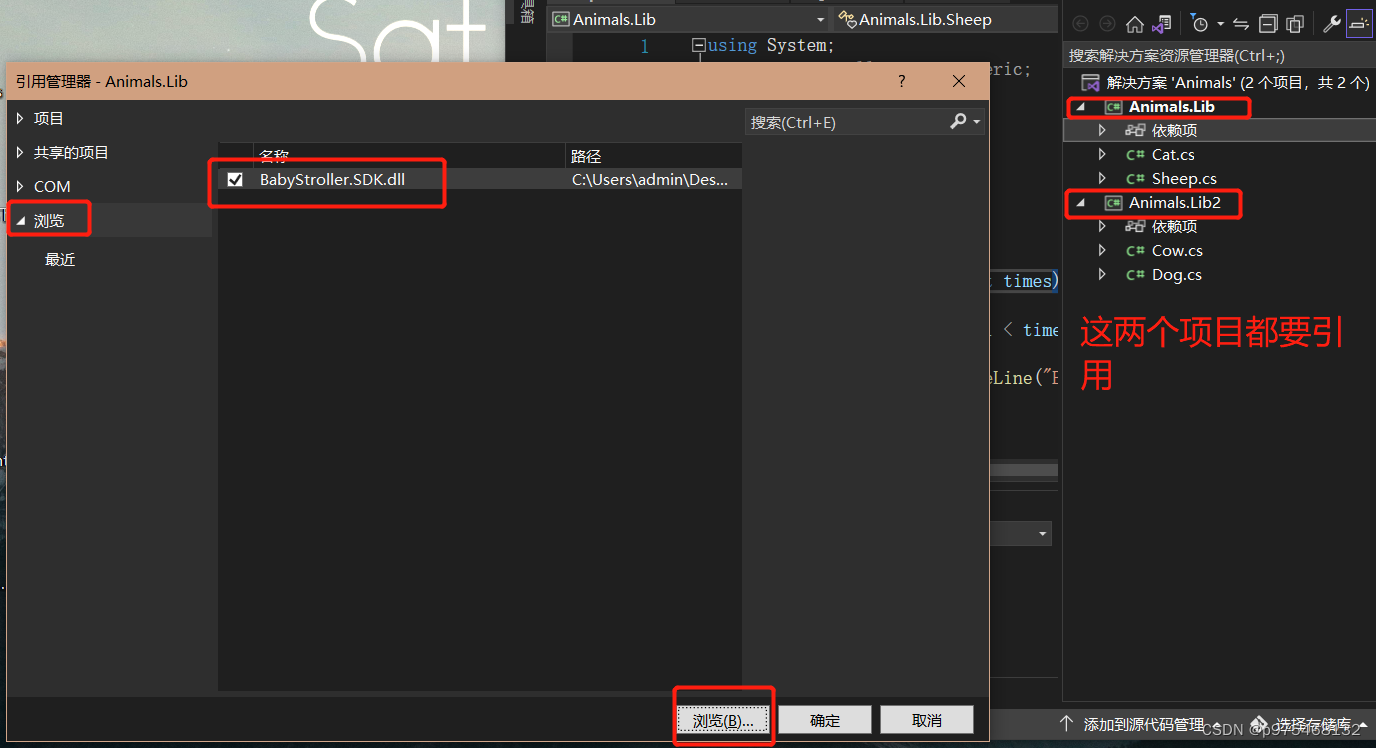Image resolution: width=1376 pixels, height=748 pixels.
Task: Expand the COM category
Action: [x=20, y=187]
